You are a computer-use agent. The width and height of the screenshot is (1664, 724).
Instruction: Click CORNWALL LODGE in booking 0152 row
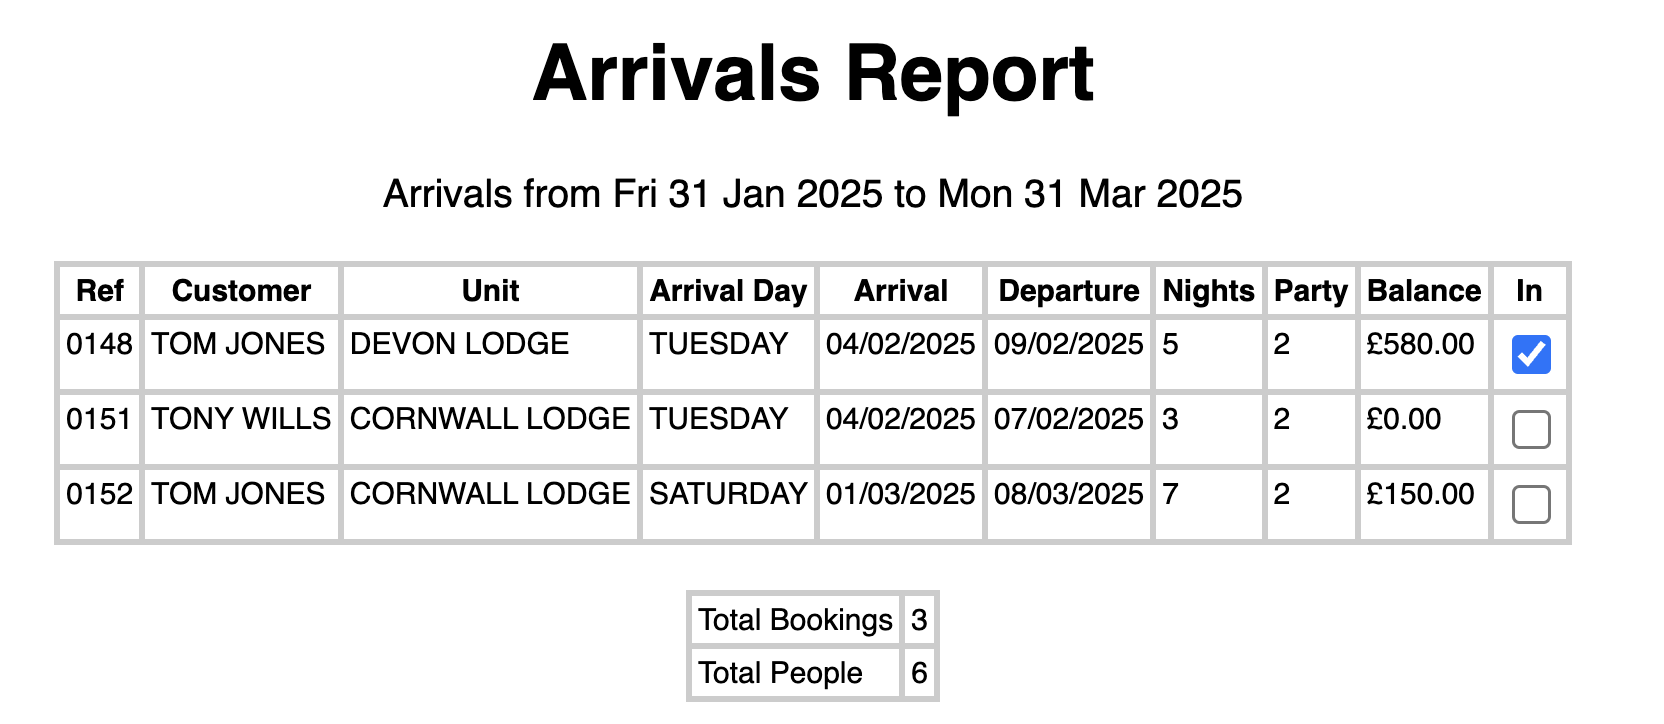click(488, 493)
